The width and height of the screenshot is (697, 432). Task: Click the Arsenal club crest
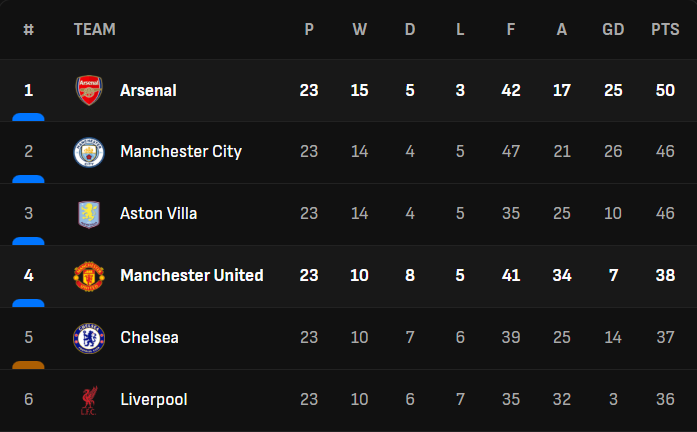[88, 90]
